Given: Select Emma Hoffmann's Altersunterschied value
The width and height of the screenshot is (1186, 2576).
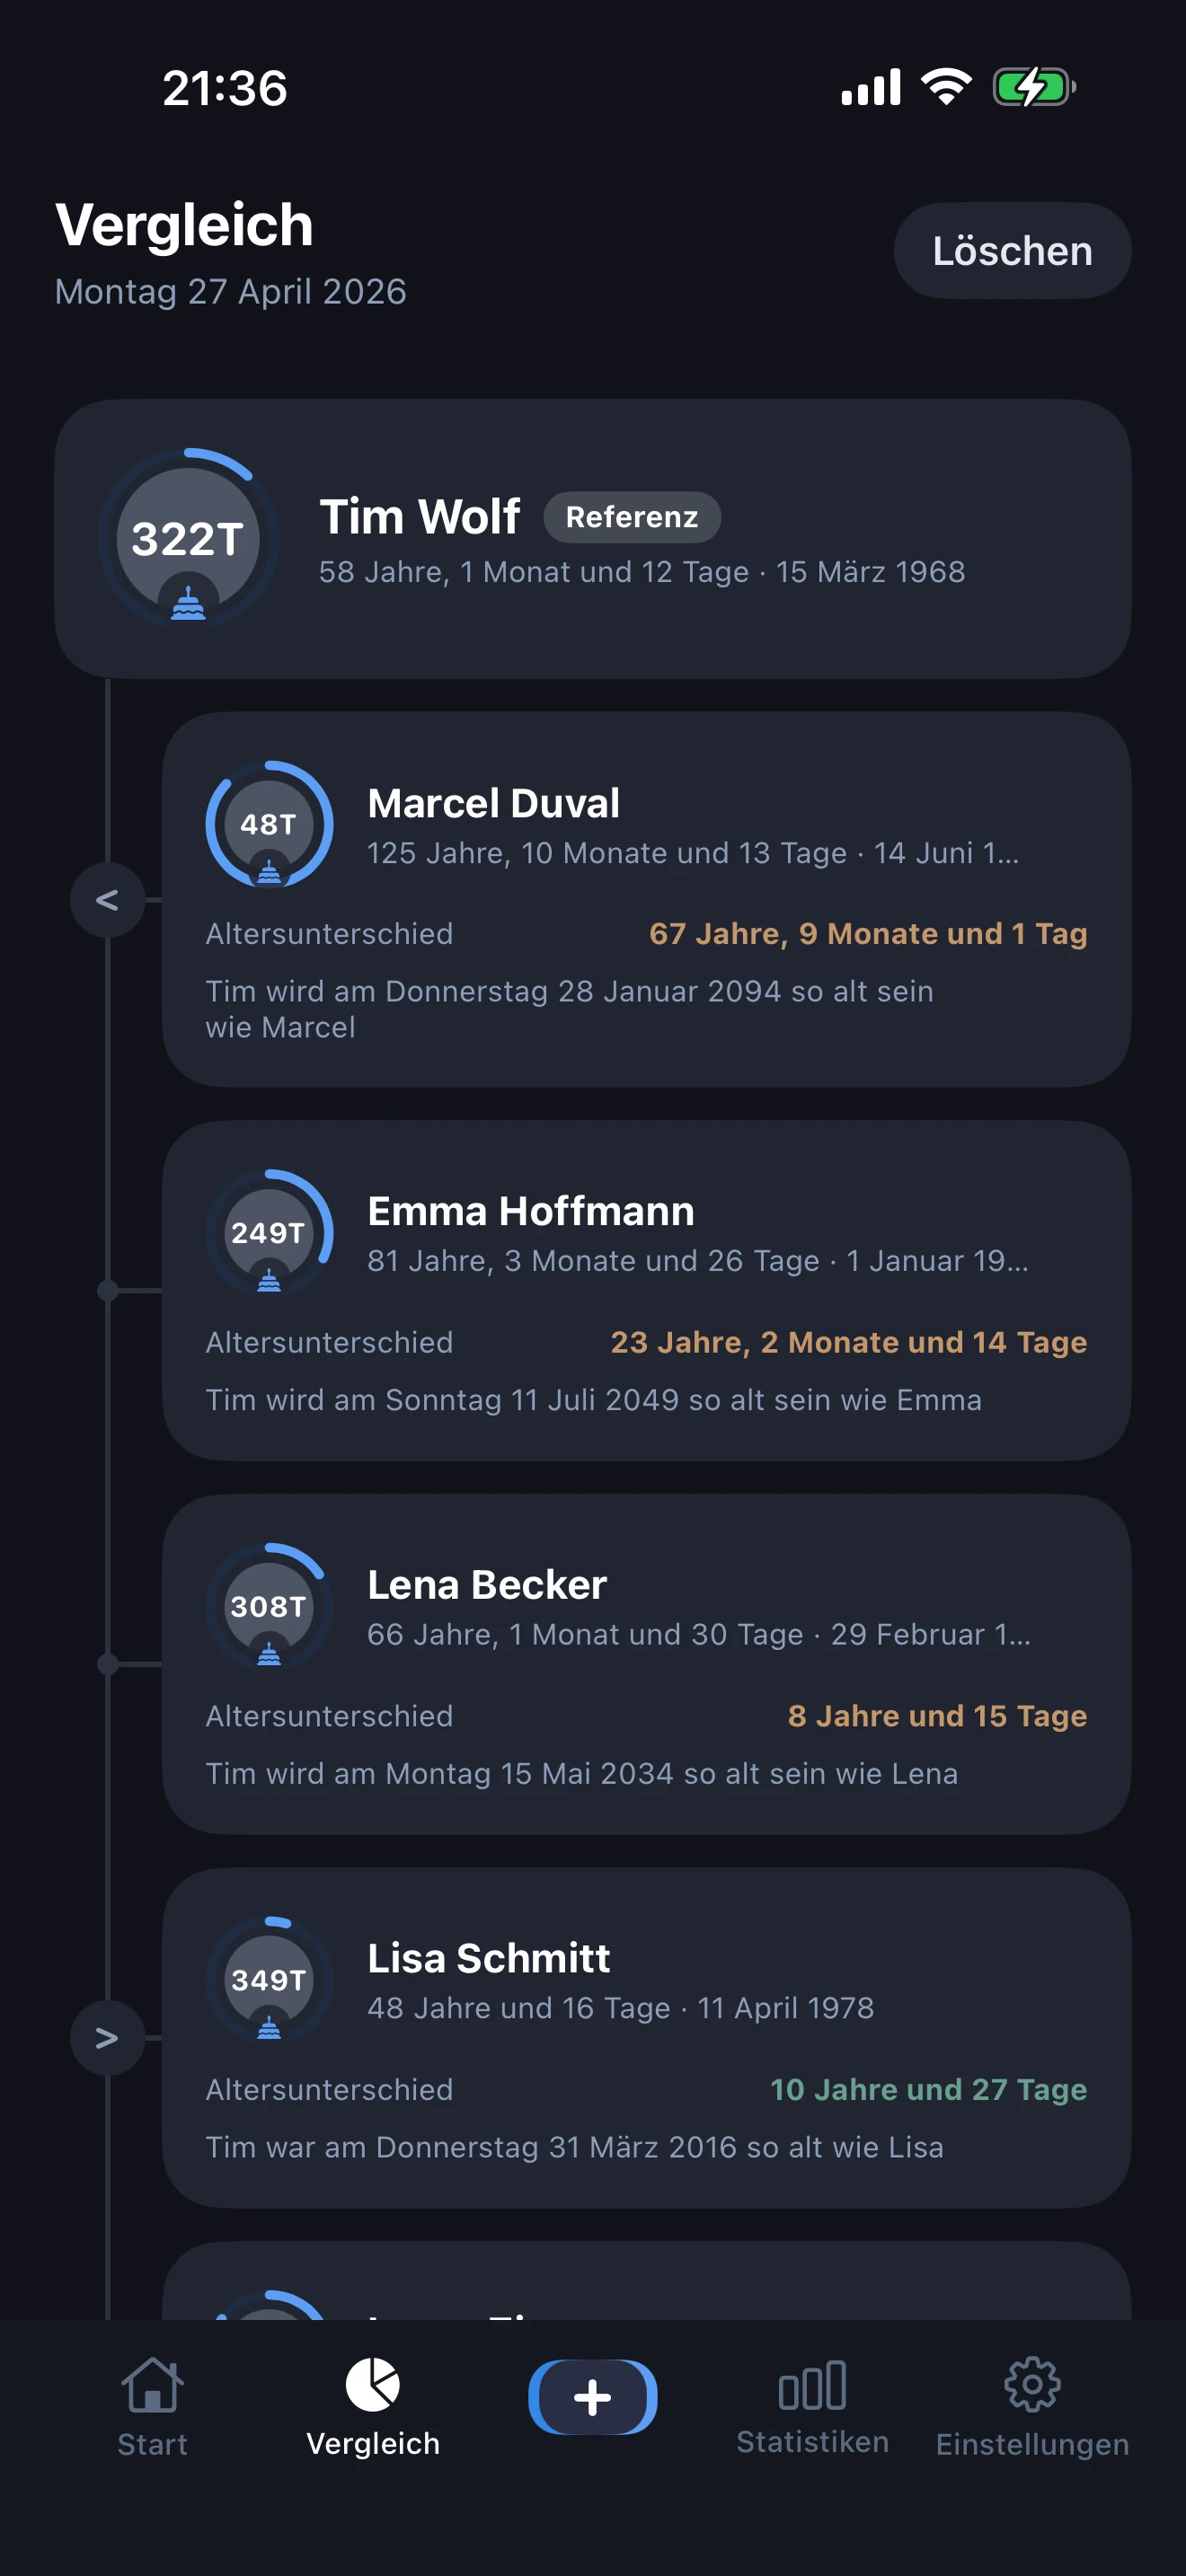Looking at the screenshot, I should [848, 1342].
